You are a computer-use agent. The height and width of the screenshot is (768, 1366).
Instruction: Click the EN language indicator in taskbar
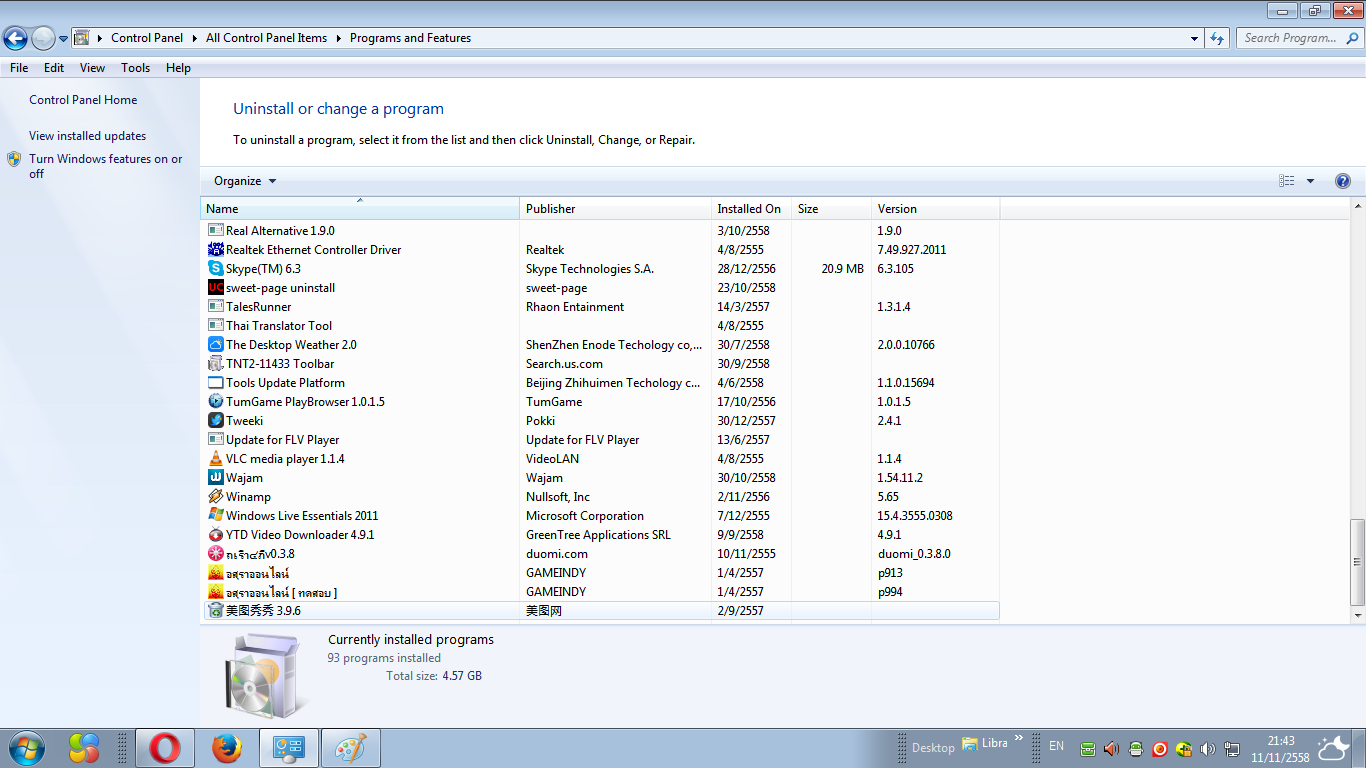(1056, 746)
